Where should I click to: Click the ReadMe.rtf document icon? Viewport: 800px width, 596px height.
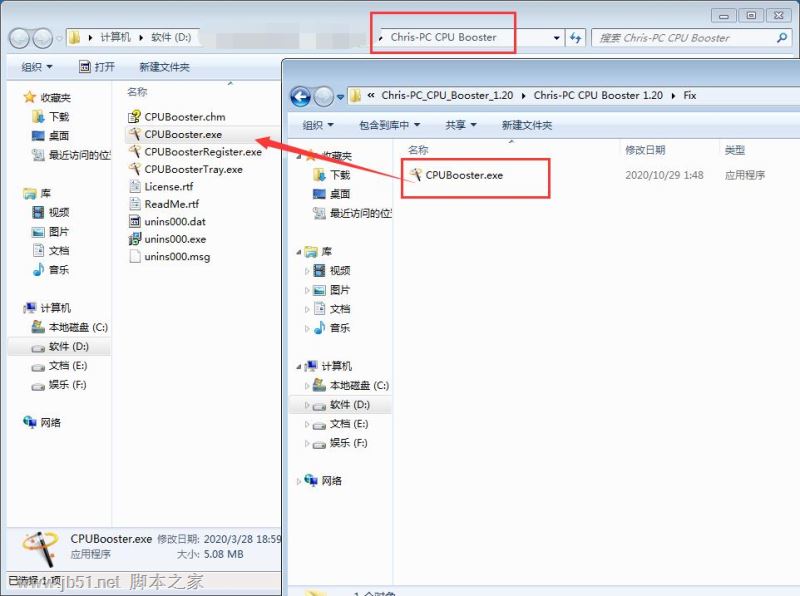tap(135, 204)
